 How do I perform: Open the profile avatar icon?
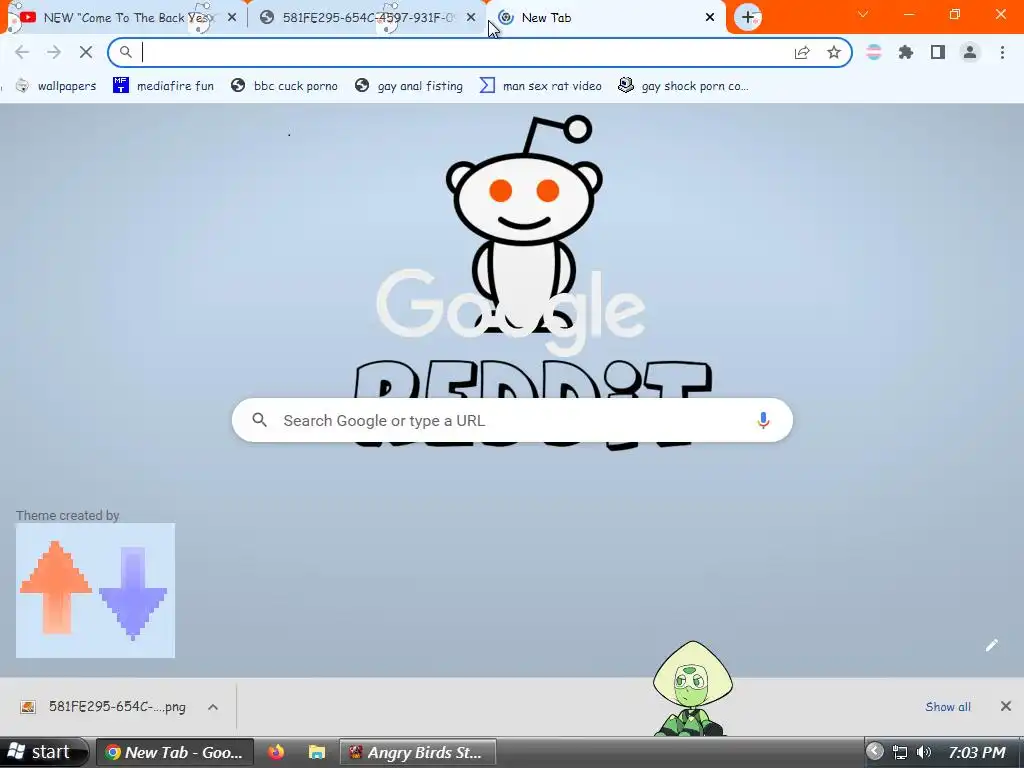tap(970, 52)
